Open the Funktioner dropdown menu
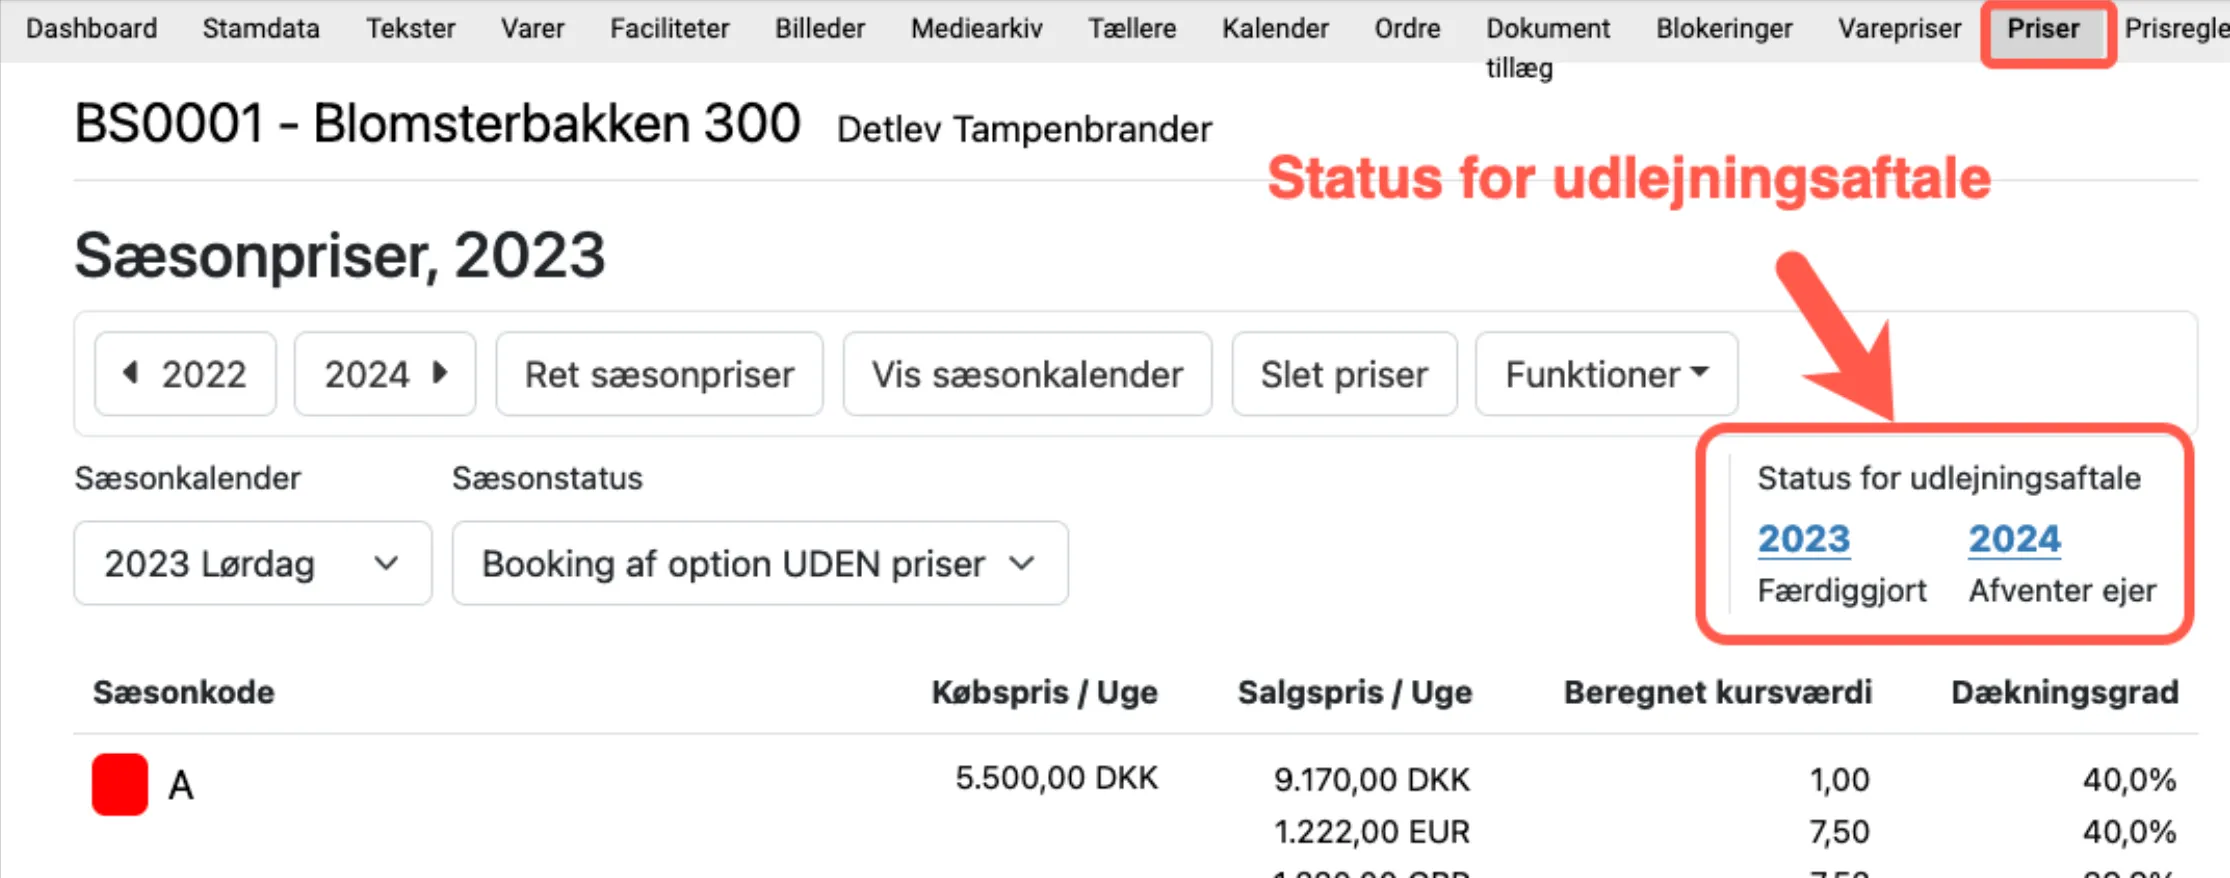This screenshot has height=878, width=2230. point(1606,373)
